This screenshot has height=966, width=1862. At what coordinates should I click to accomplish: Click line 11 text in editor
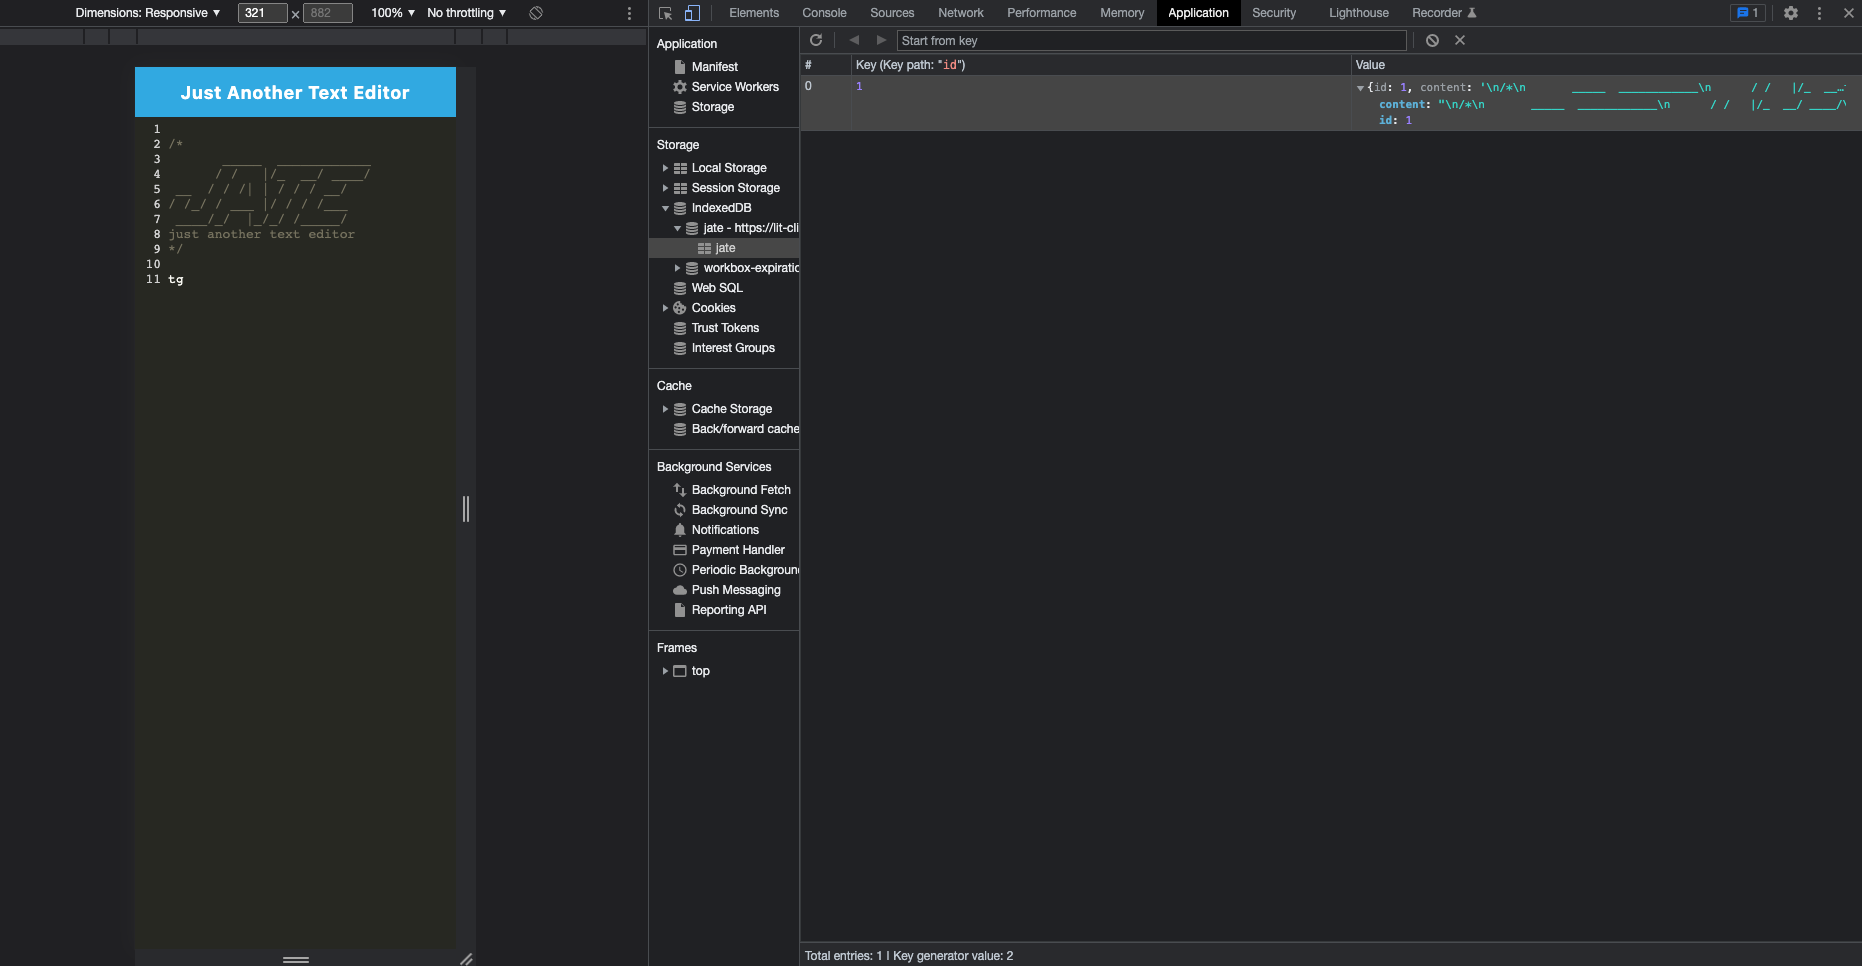click(x=176, y=280)
